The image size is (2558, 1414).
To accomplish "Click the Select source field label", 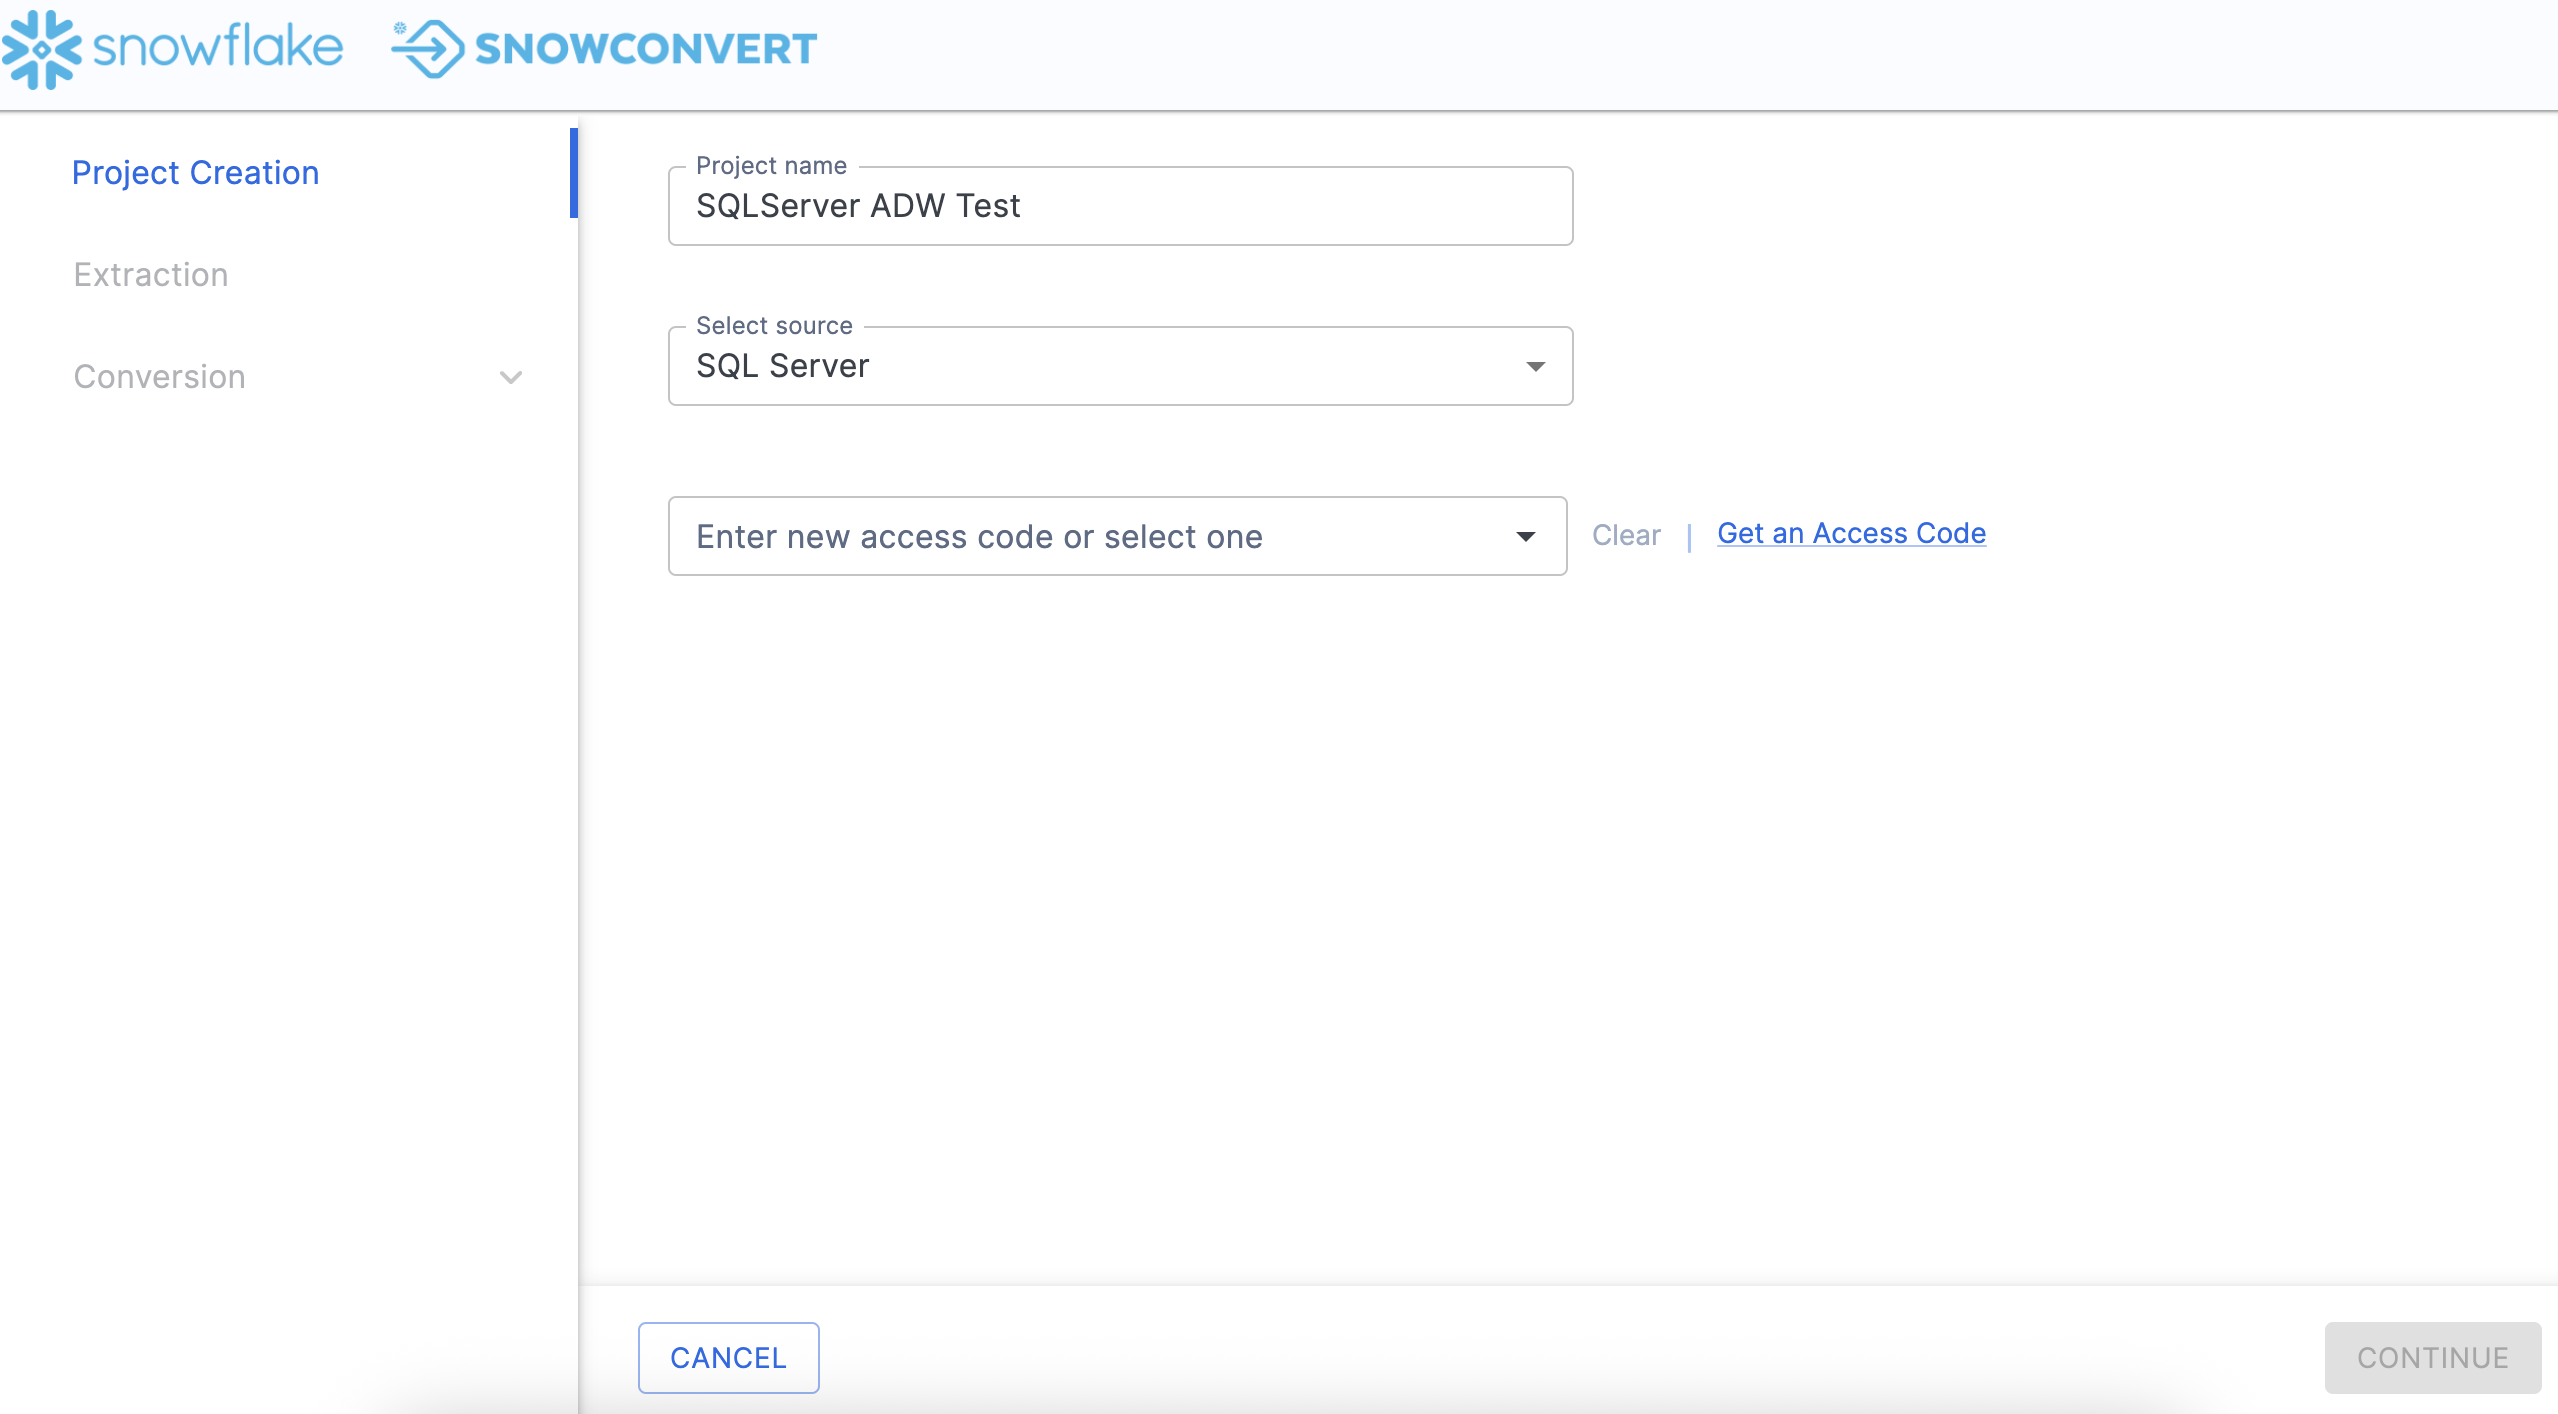I will (x=774, y=325).
